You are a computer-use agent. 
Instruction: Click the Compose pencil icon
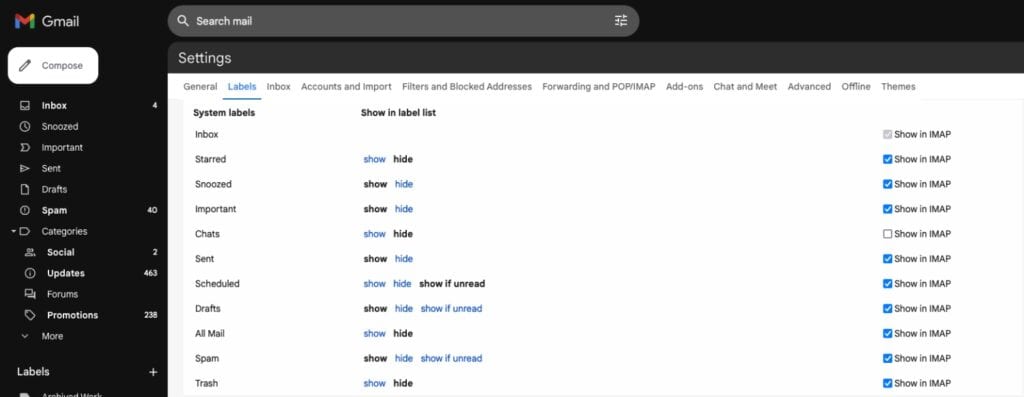[25, 65]
